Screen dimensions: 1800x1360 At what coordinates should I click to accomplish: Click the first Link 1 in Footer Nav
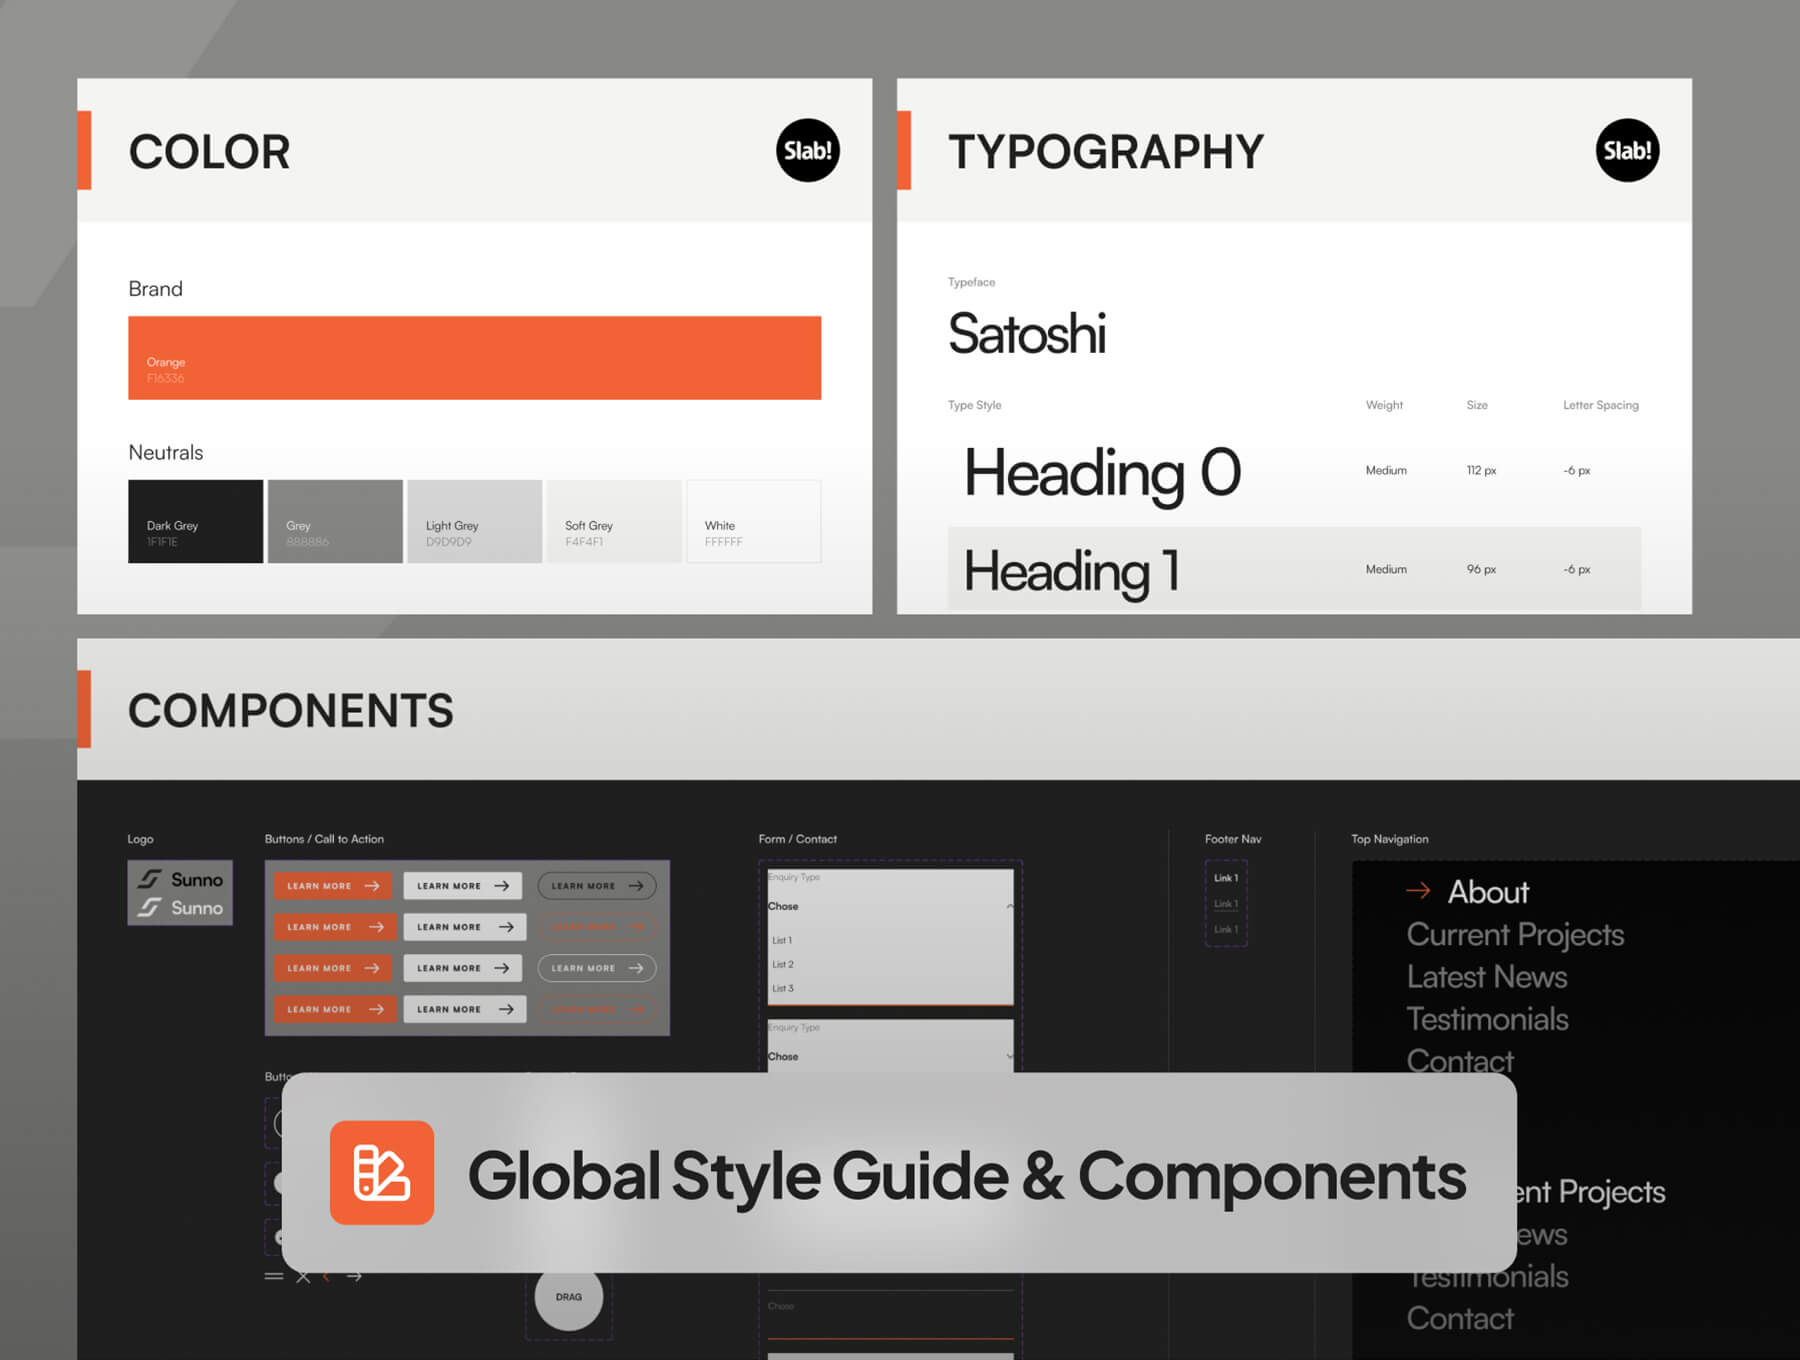(x=1225, y=878)
